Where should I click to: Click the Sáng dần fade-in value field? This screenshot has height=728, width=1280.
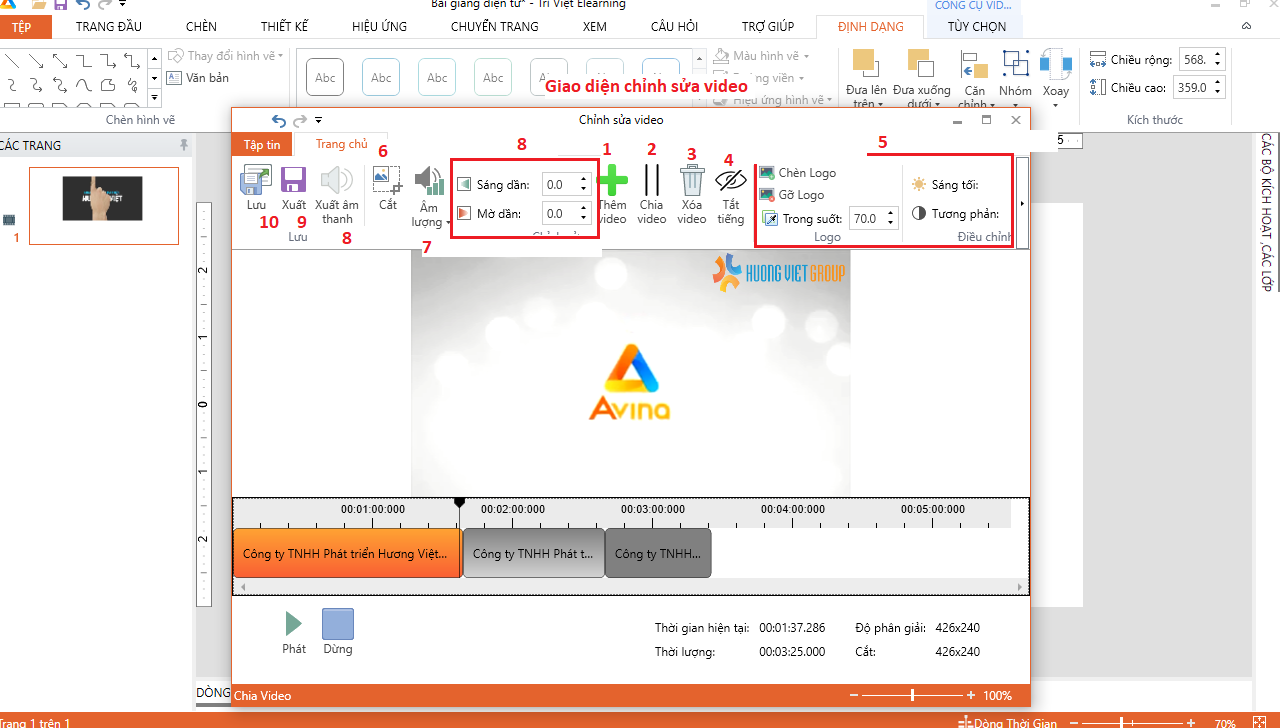coord(559,185)
